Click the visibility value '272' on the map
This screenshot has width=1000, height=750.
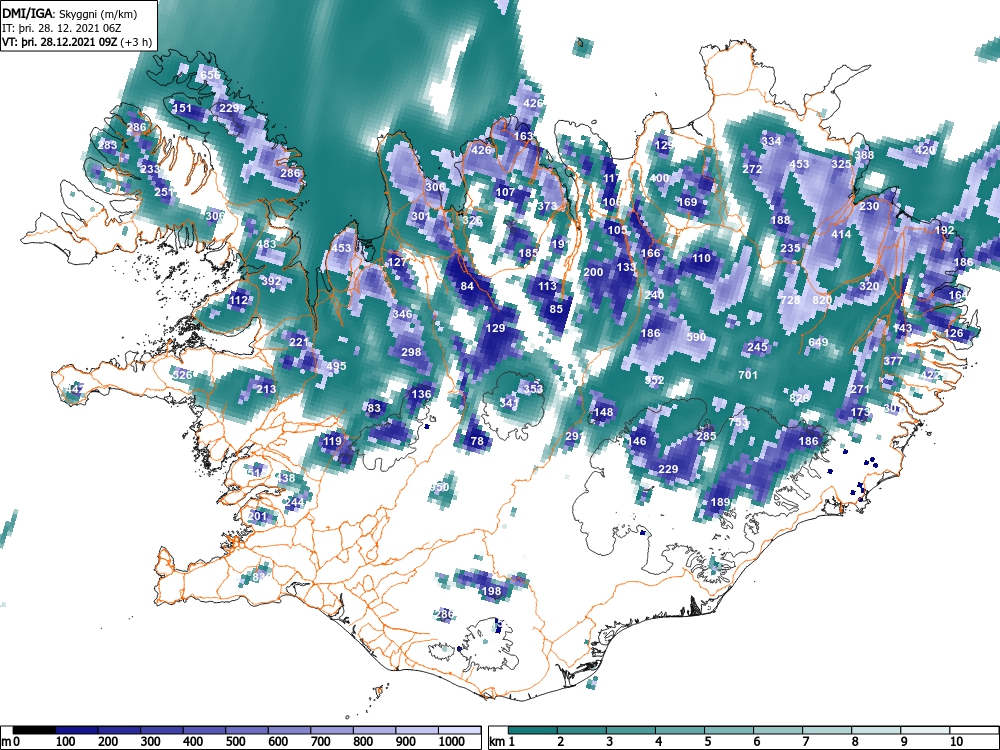(x=753, y=169)
